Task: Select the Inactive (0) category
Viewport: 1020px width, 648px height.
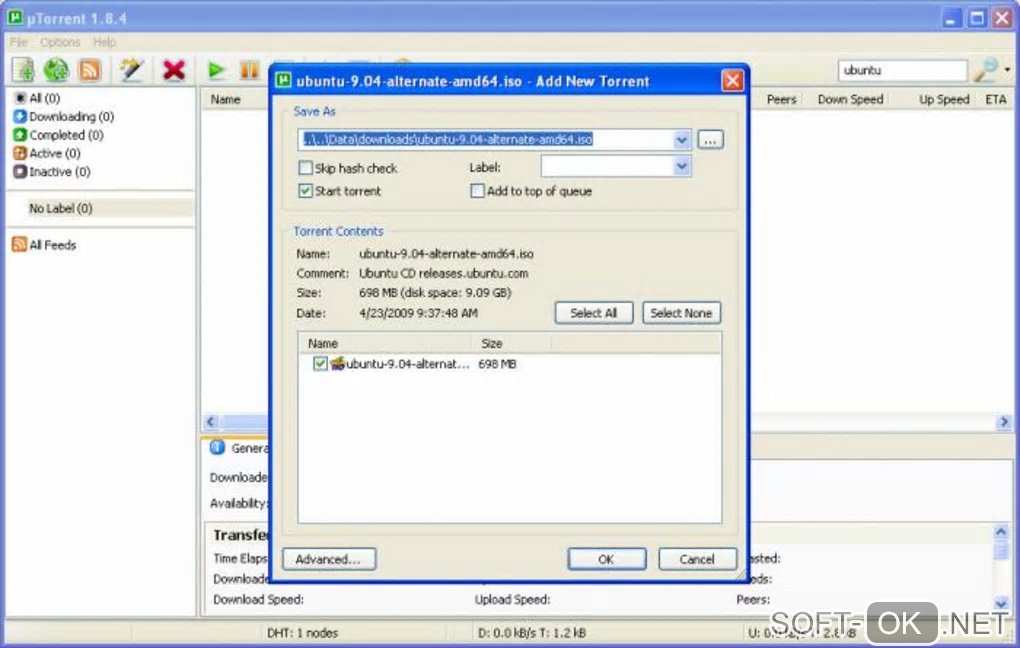Action: (x=52, y=172)
